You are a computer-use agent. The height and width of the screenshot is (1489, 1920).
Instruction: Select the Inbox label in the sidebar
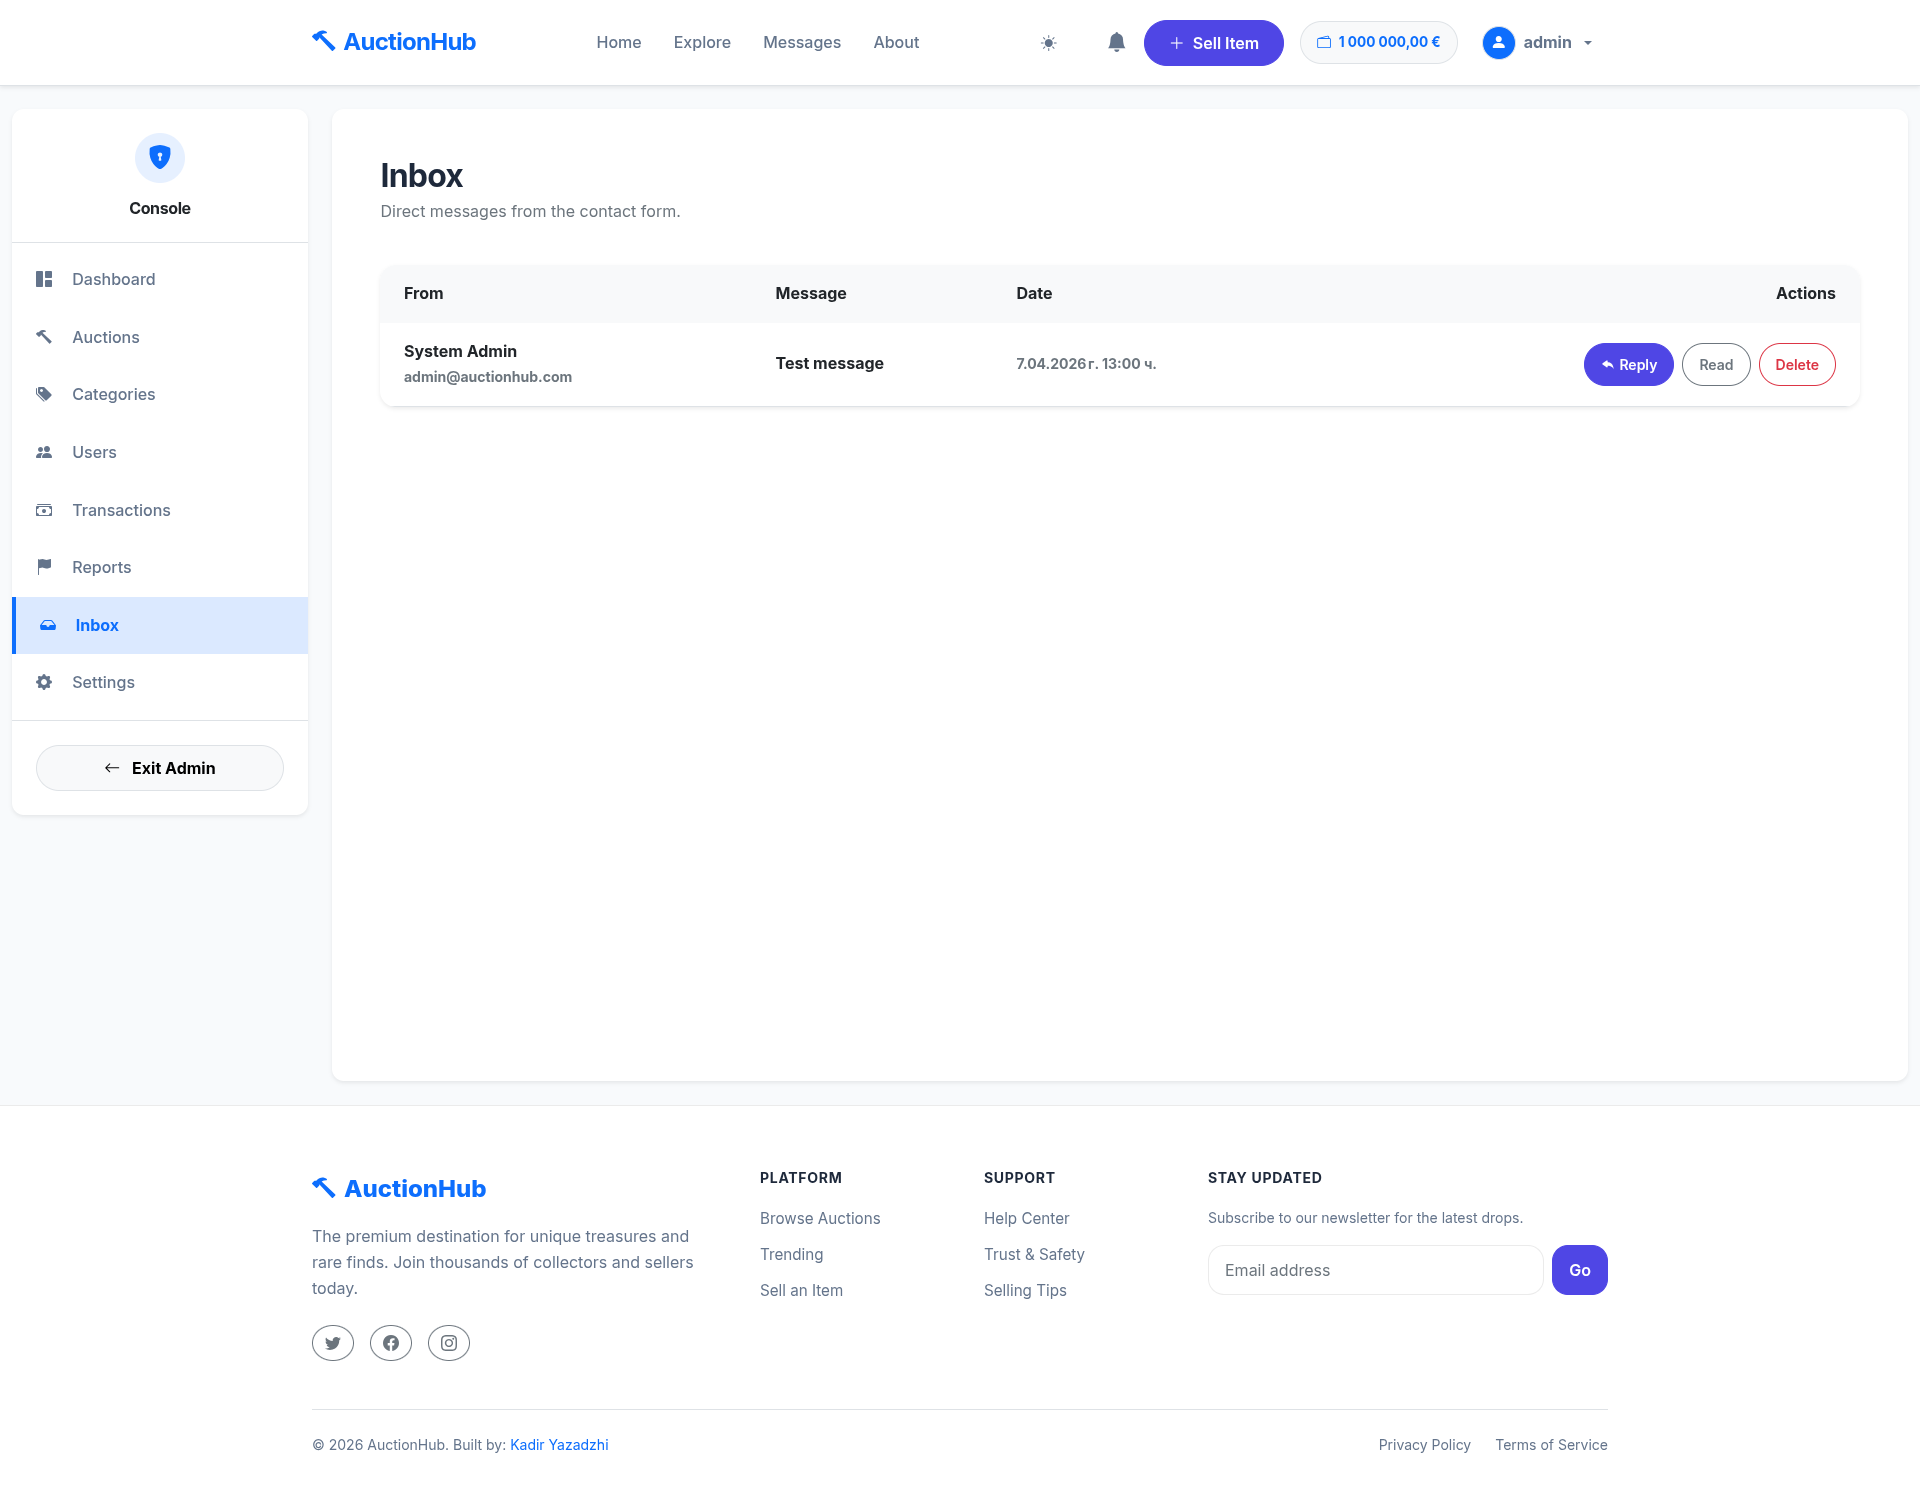pos(97,625)
